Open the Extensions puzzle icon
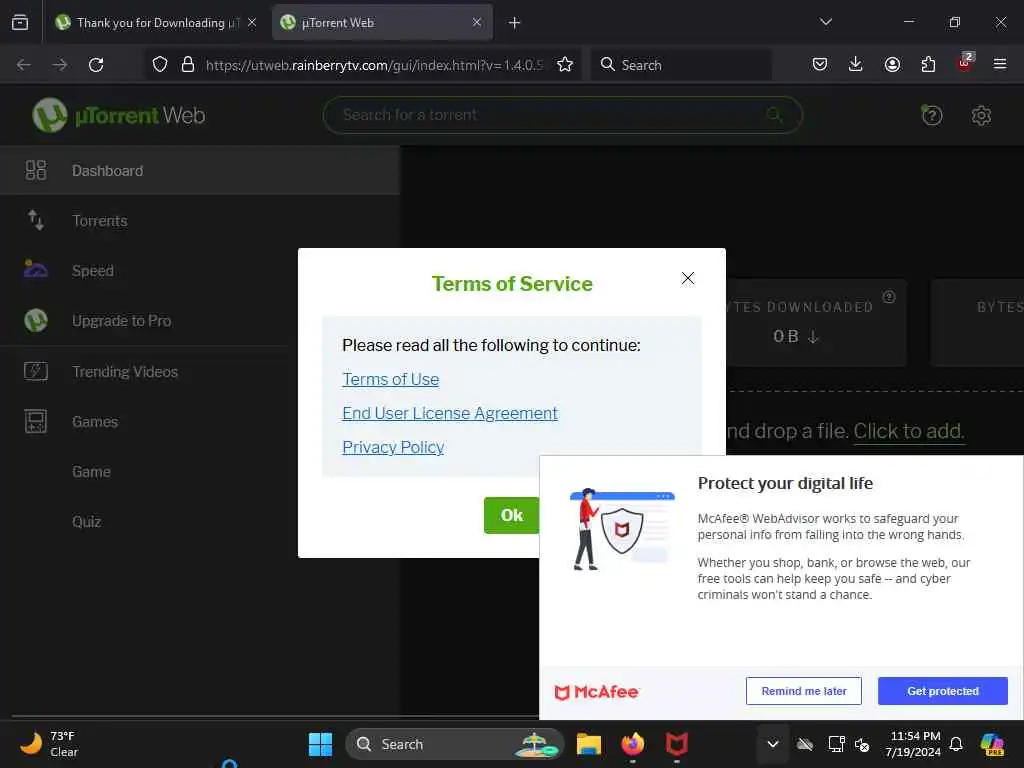This screenshot has width=1024, height=768. point(928,65)
